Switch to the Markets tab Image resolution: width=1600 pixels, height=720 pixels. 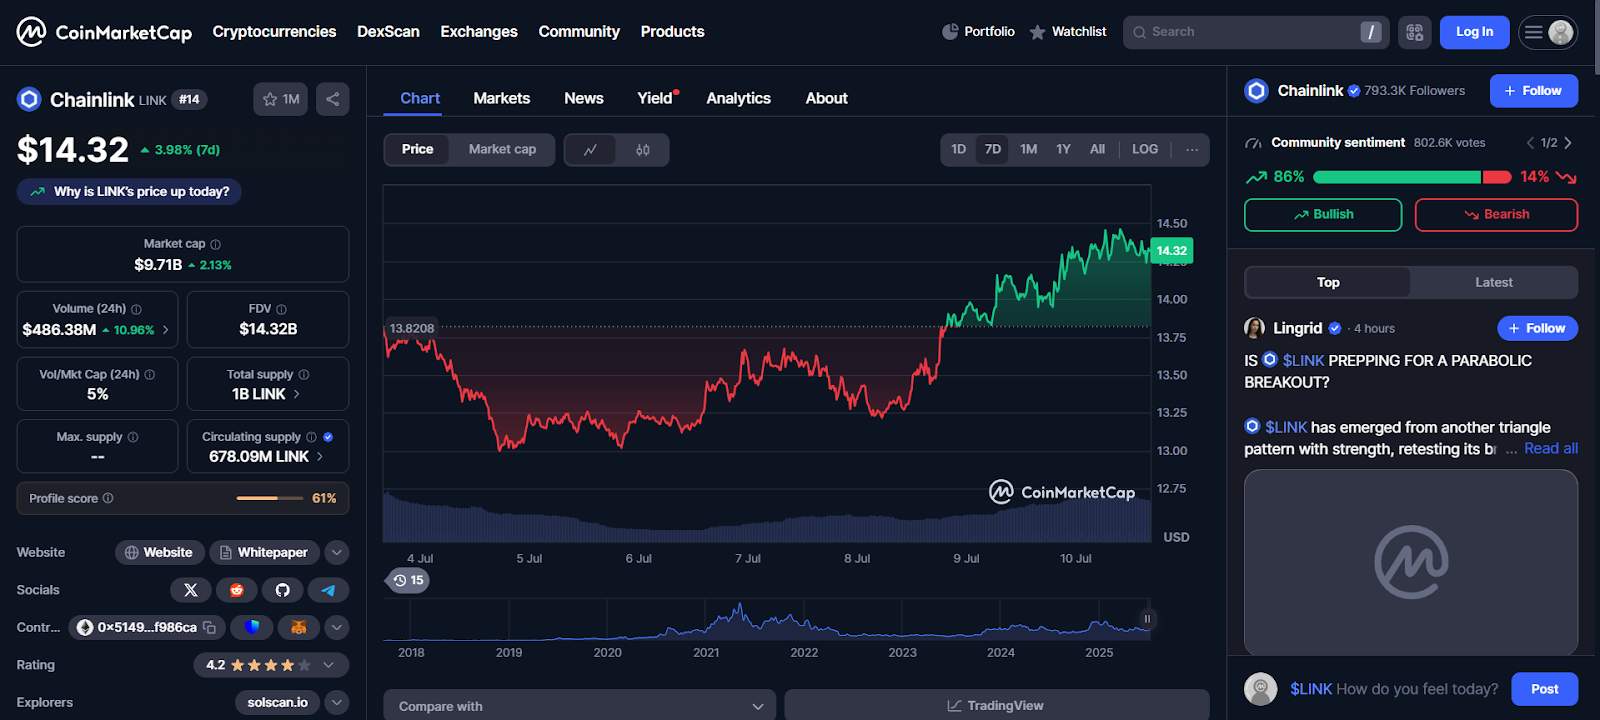tap(502, 98)
